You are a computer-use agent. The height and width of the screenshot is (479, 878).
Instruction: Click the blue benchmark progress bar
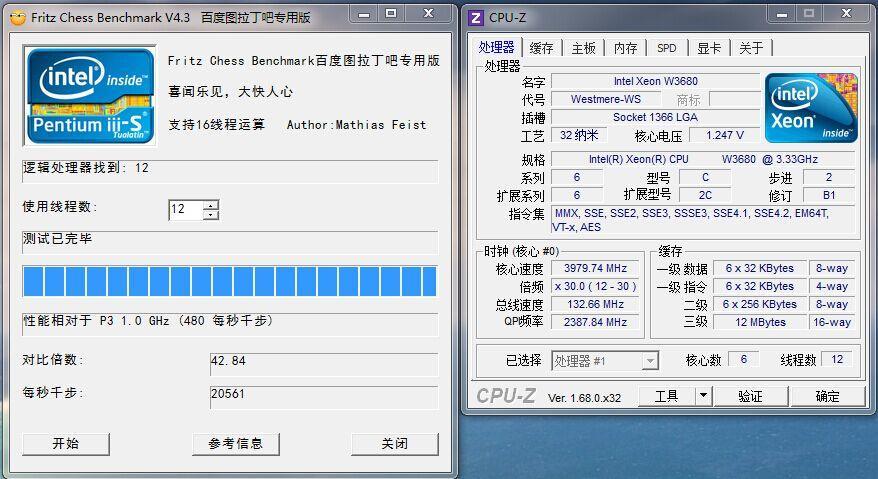click(230, 281)
